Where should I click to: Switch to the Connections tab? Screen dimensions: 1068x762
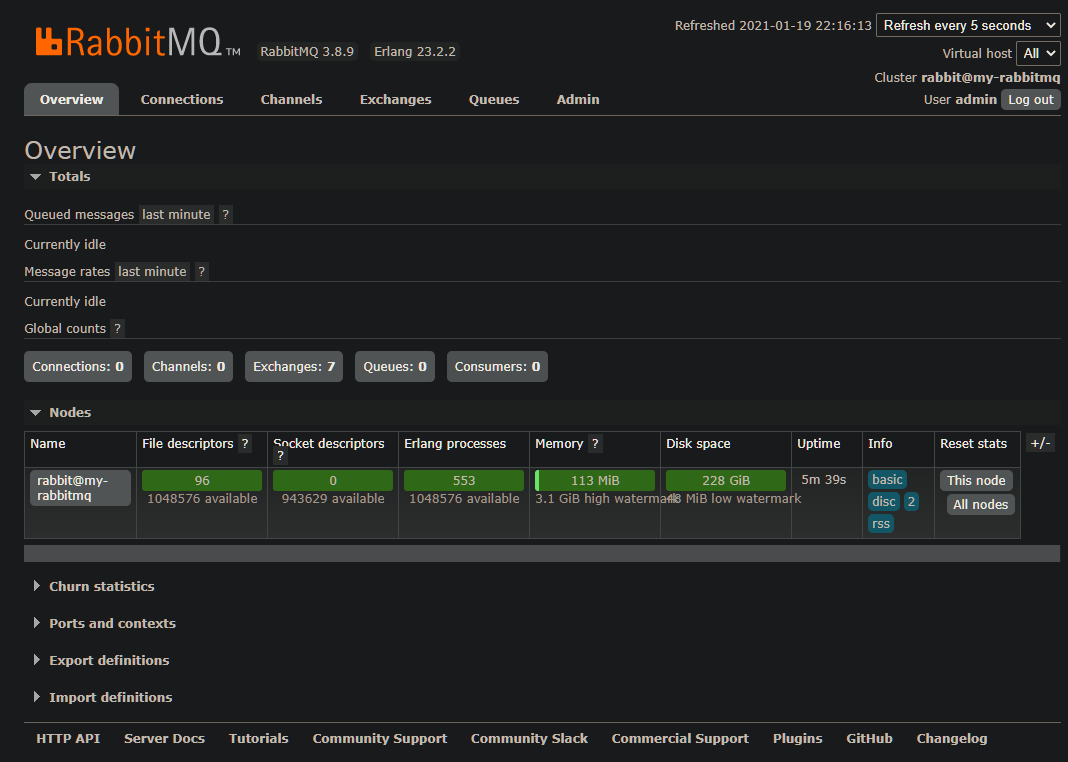click(182, 99)
